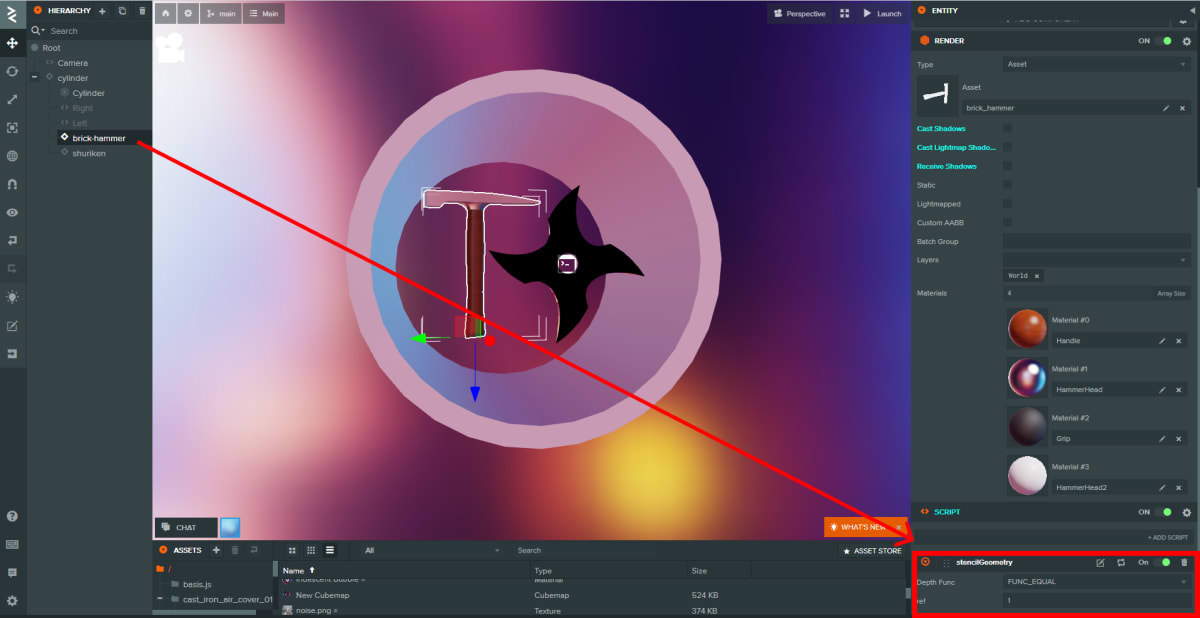Enable Cast Shadows checkbox
This screenshot has width=1200, height=618.
(x=1007, y=128)
